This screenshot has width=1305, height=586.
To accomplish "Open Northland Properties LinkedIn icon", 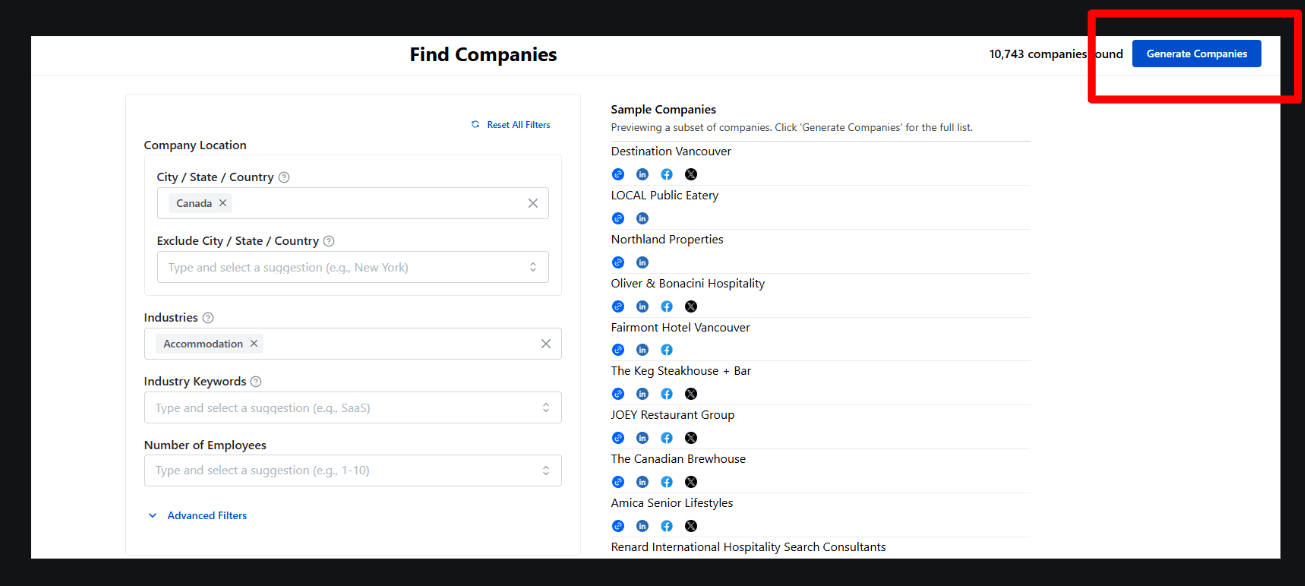I will pos(642,262).
